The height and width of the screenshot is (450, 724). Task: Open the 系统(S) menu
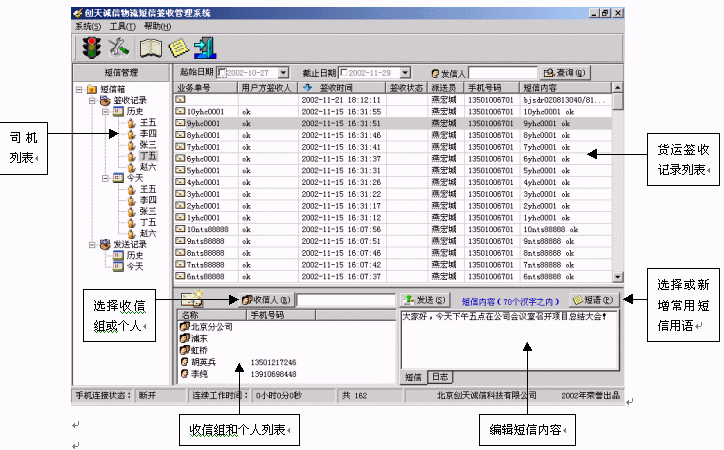(x=87, y=26)
